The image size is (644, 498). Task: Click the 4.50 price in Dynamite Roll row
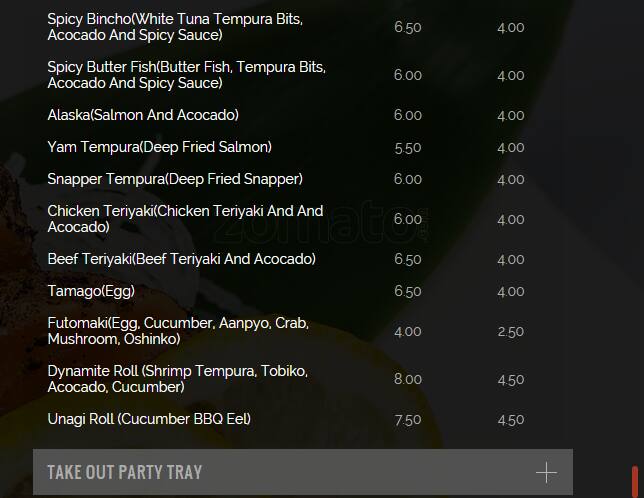tap(510, 380)
